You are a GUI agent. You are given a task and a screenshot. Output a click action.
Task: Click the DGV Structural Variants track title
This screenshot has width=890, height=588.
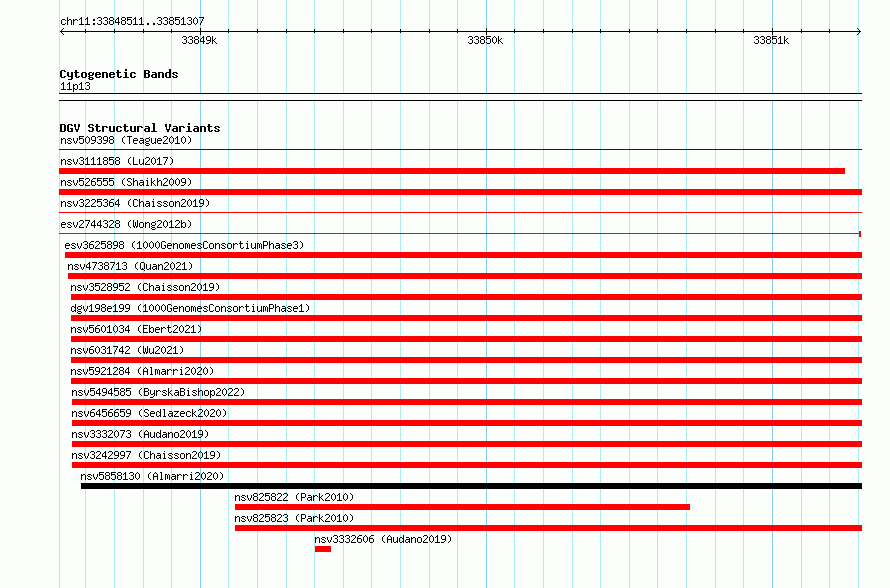point(140,128)
